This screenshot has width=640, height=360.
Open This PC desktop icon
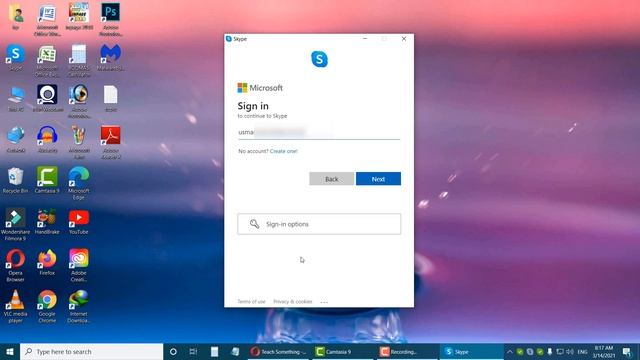coord(16,99)
